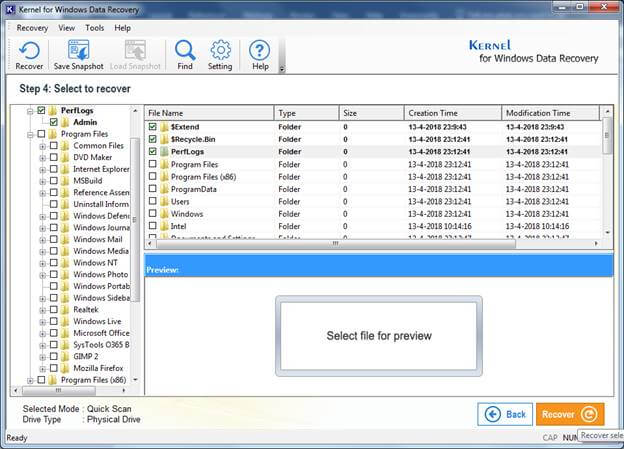Sort by File Name column header
This screenshot has width=624, height=449.
click(x=209, y=113)
